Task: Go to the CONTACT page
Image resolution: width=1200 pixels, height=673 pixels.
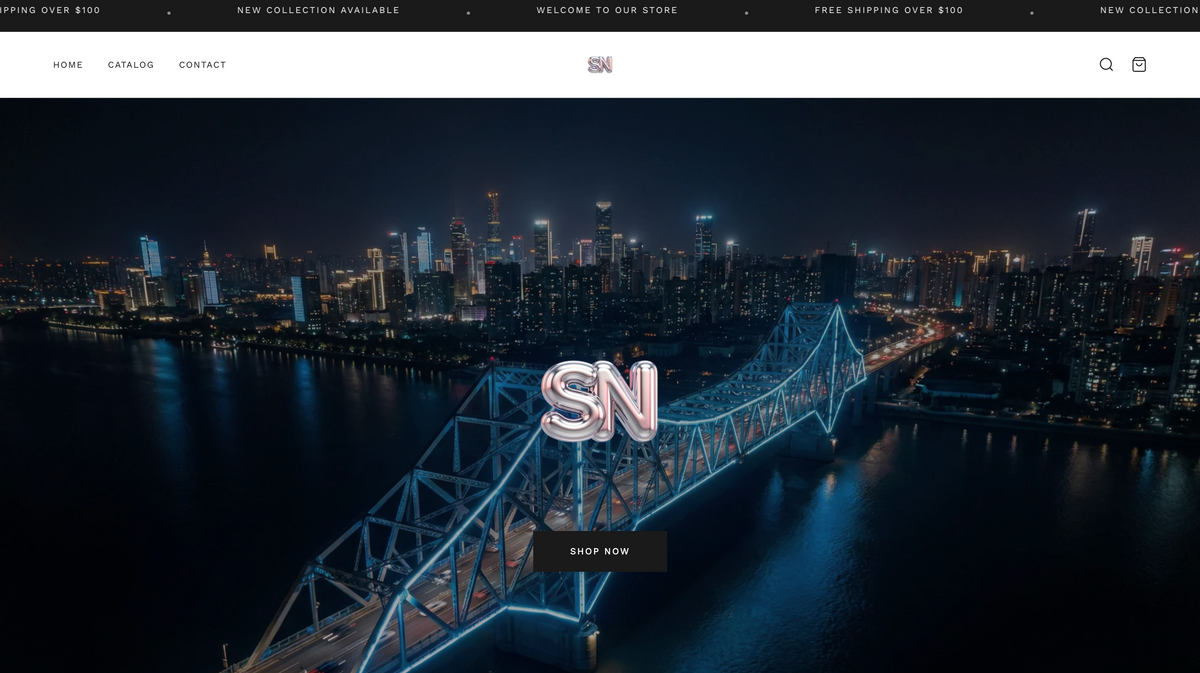Action: [202, 64]
